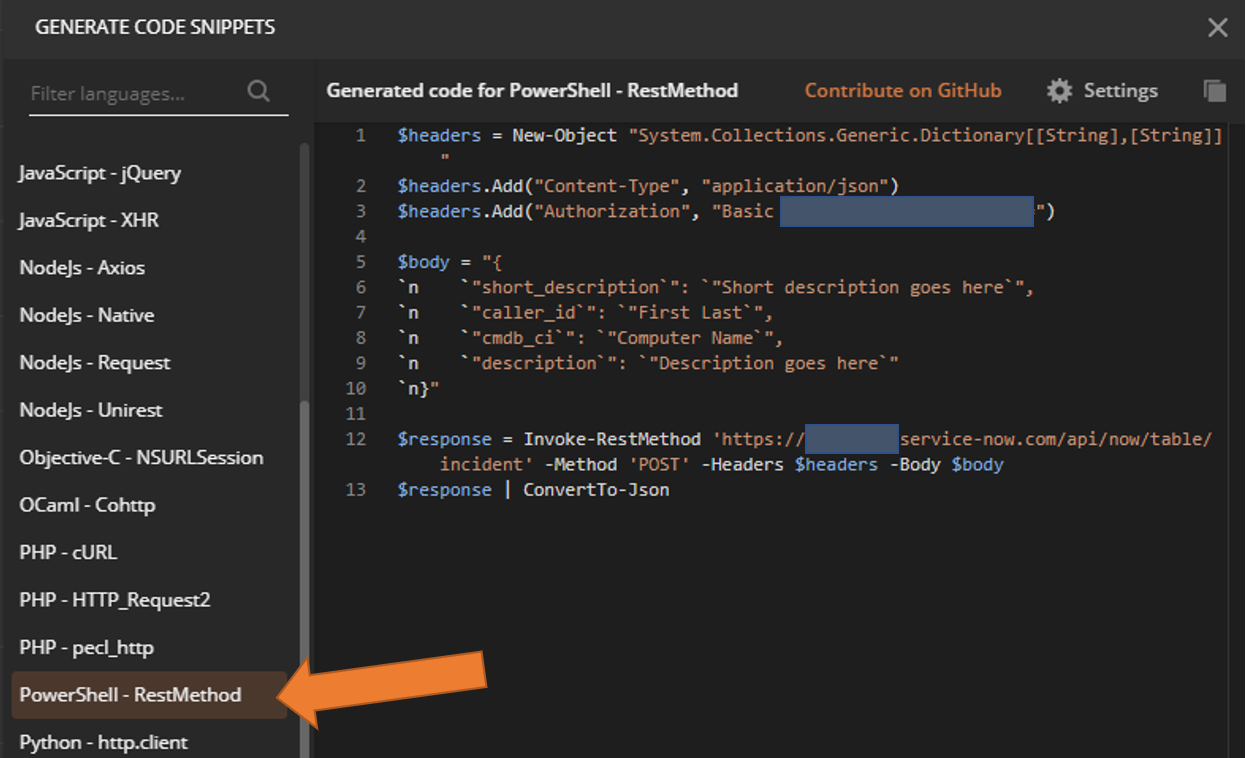Click line number 12 in the gutter

point(355,439)
